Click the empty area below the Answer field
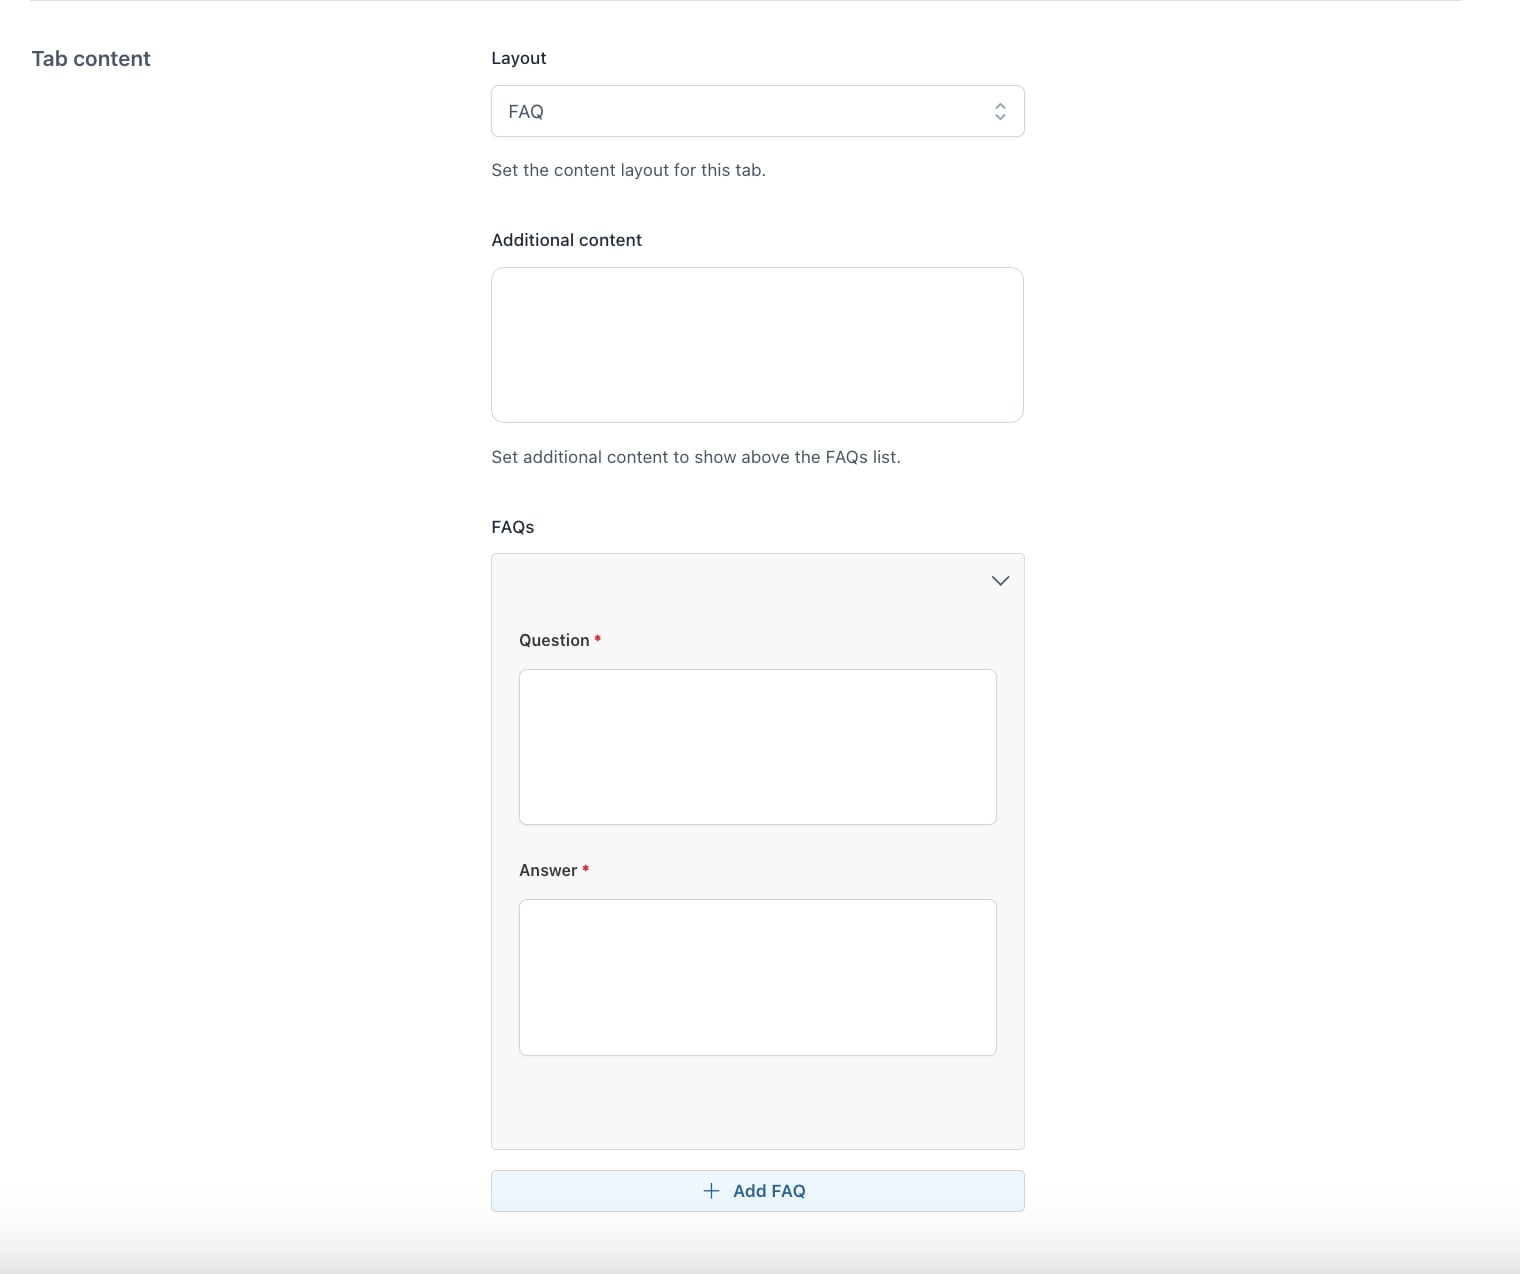Screen dimensions: 1520x1274 click(757, 1102)
